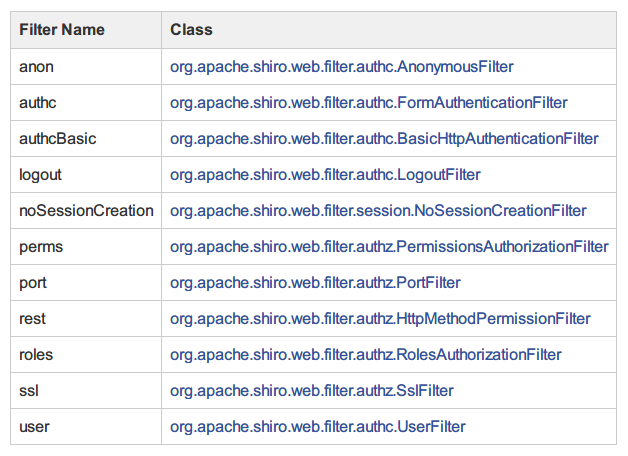Open the NoSessionCreationFilter class link
628x456 pixels.
pyautogui.click(x=378, y=211)
